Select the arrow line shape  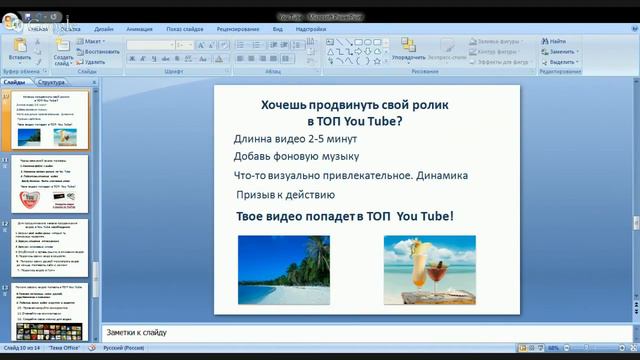[349, 42]
